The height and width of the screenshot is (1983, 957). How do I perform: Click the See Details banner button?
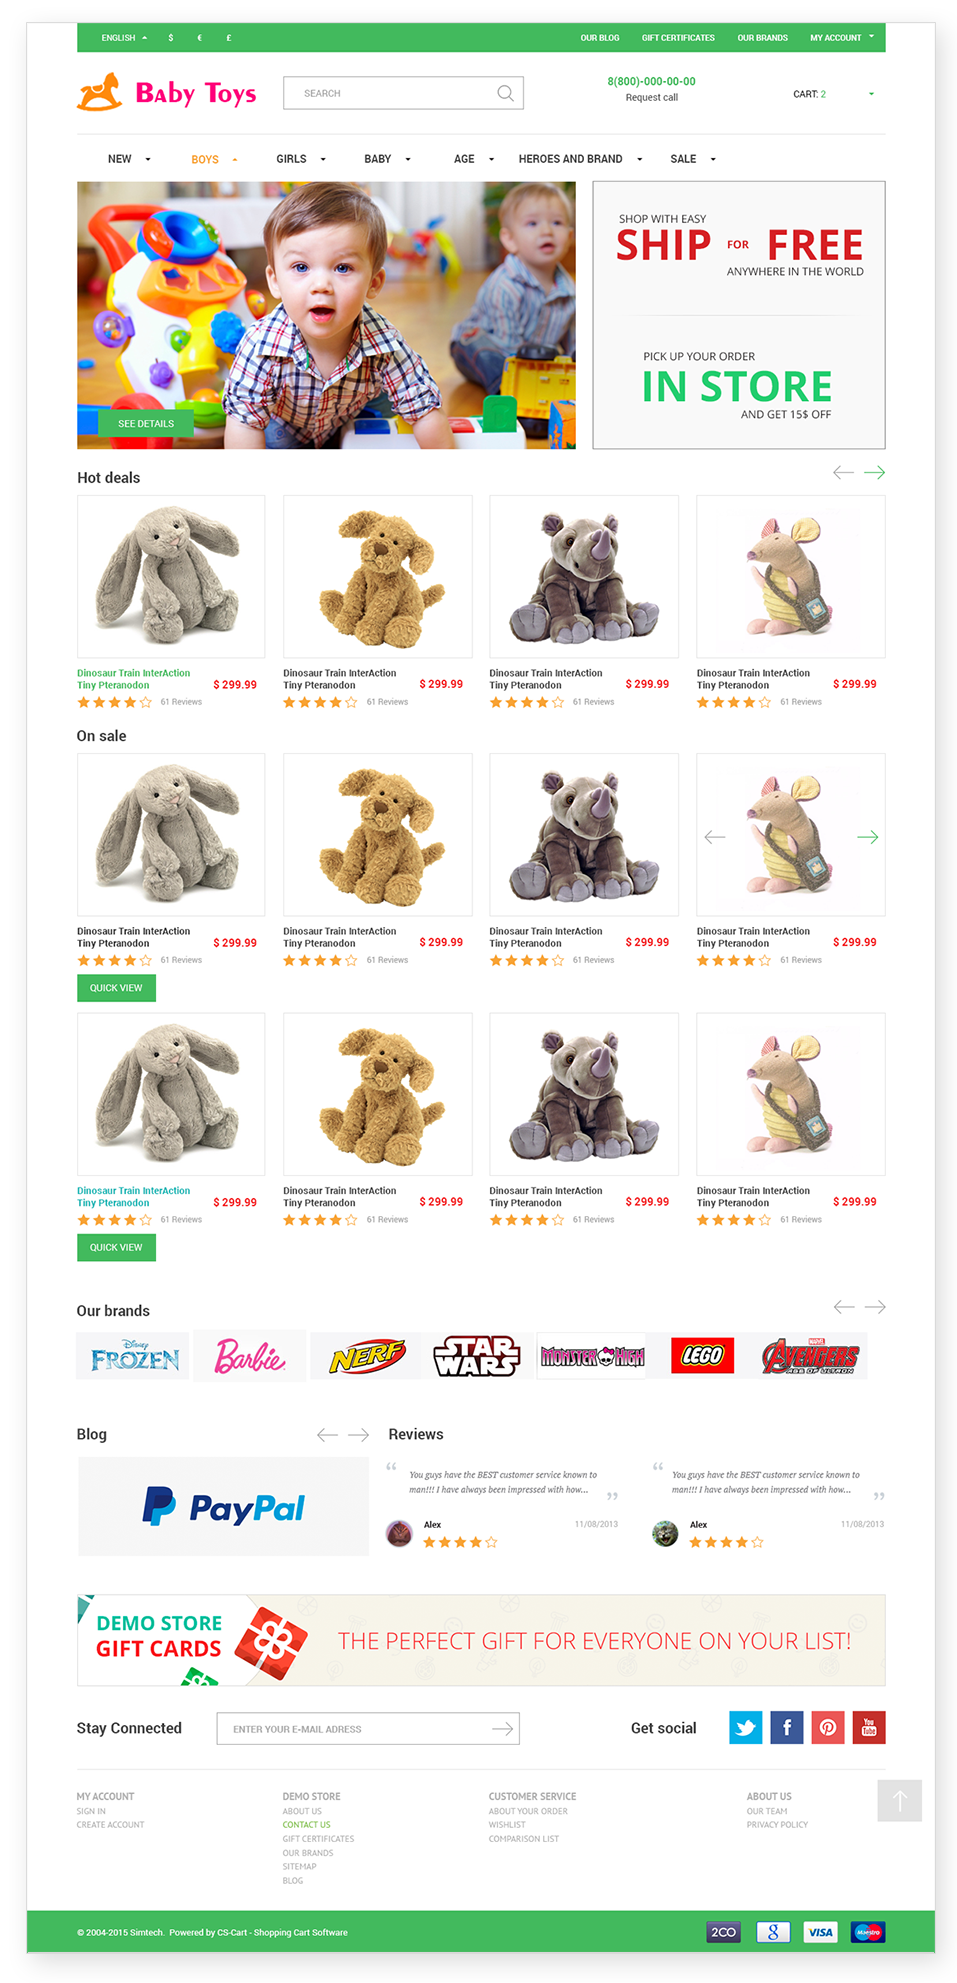[x=146, y=424]
